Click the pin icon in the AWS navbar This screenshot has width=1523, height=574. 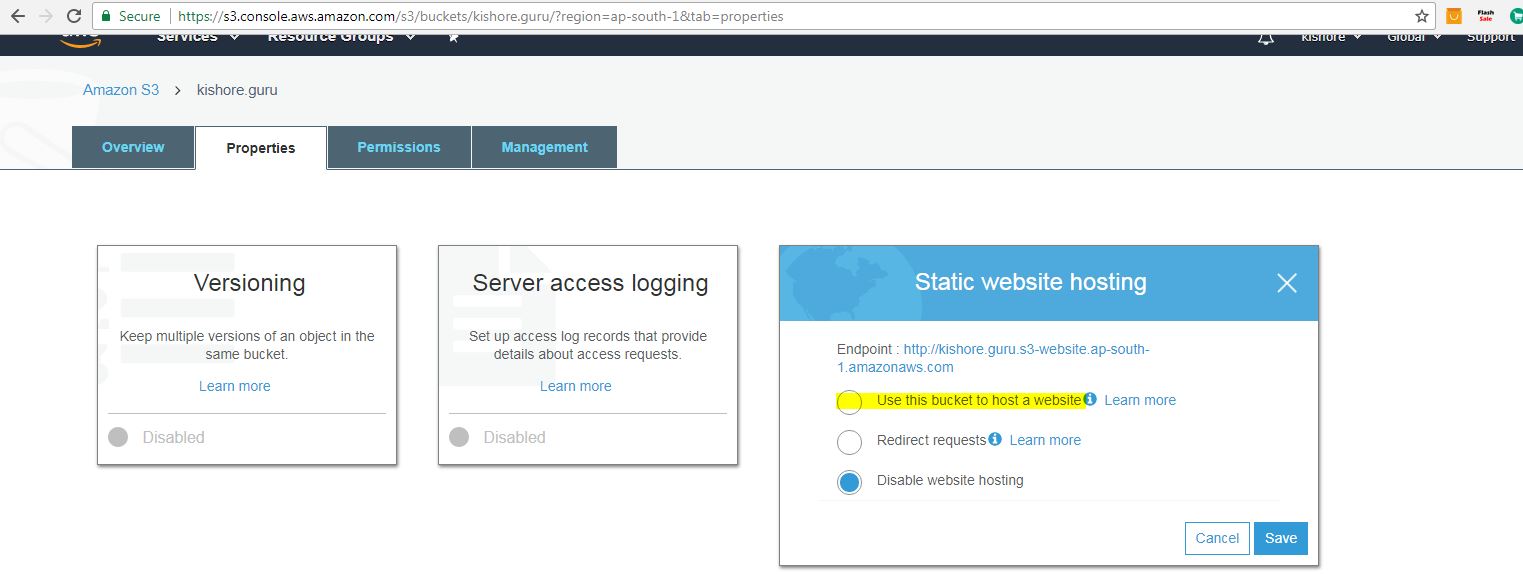pyautogui.click(x=453, y=37)
